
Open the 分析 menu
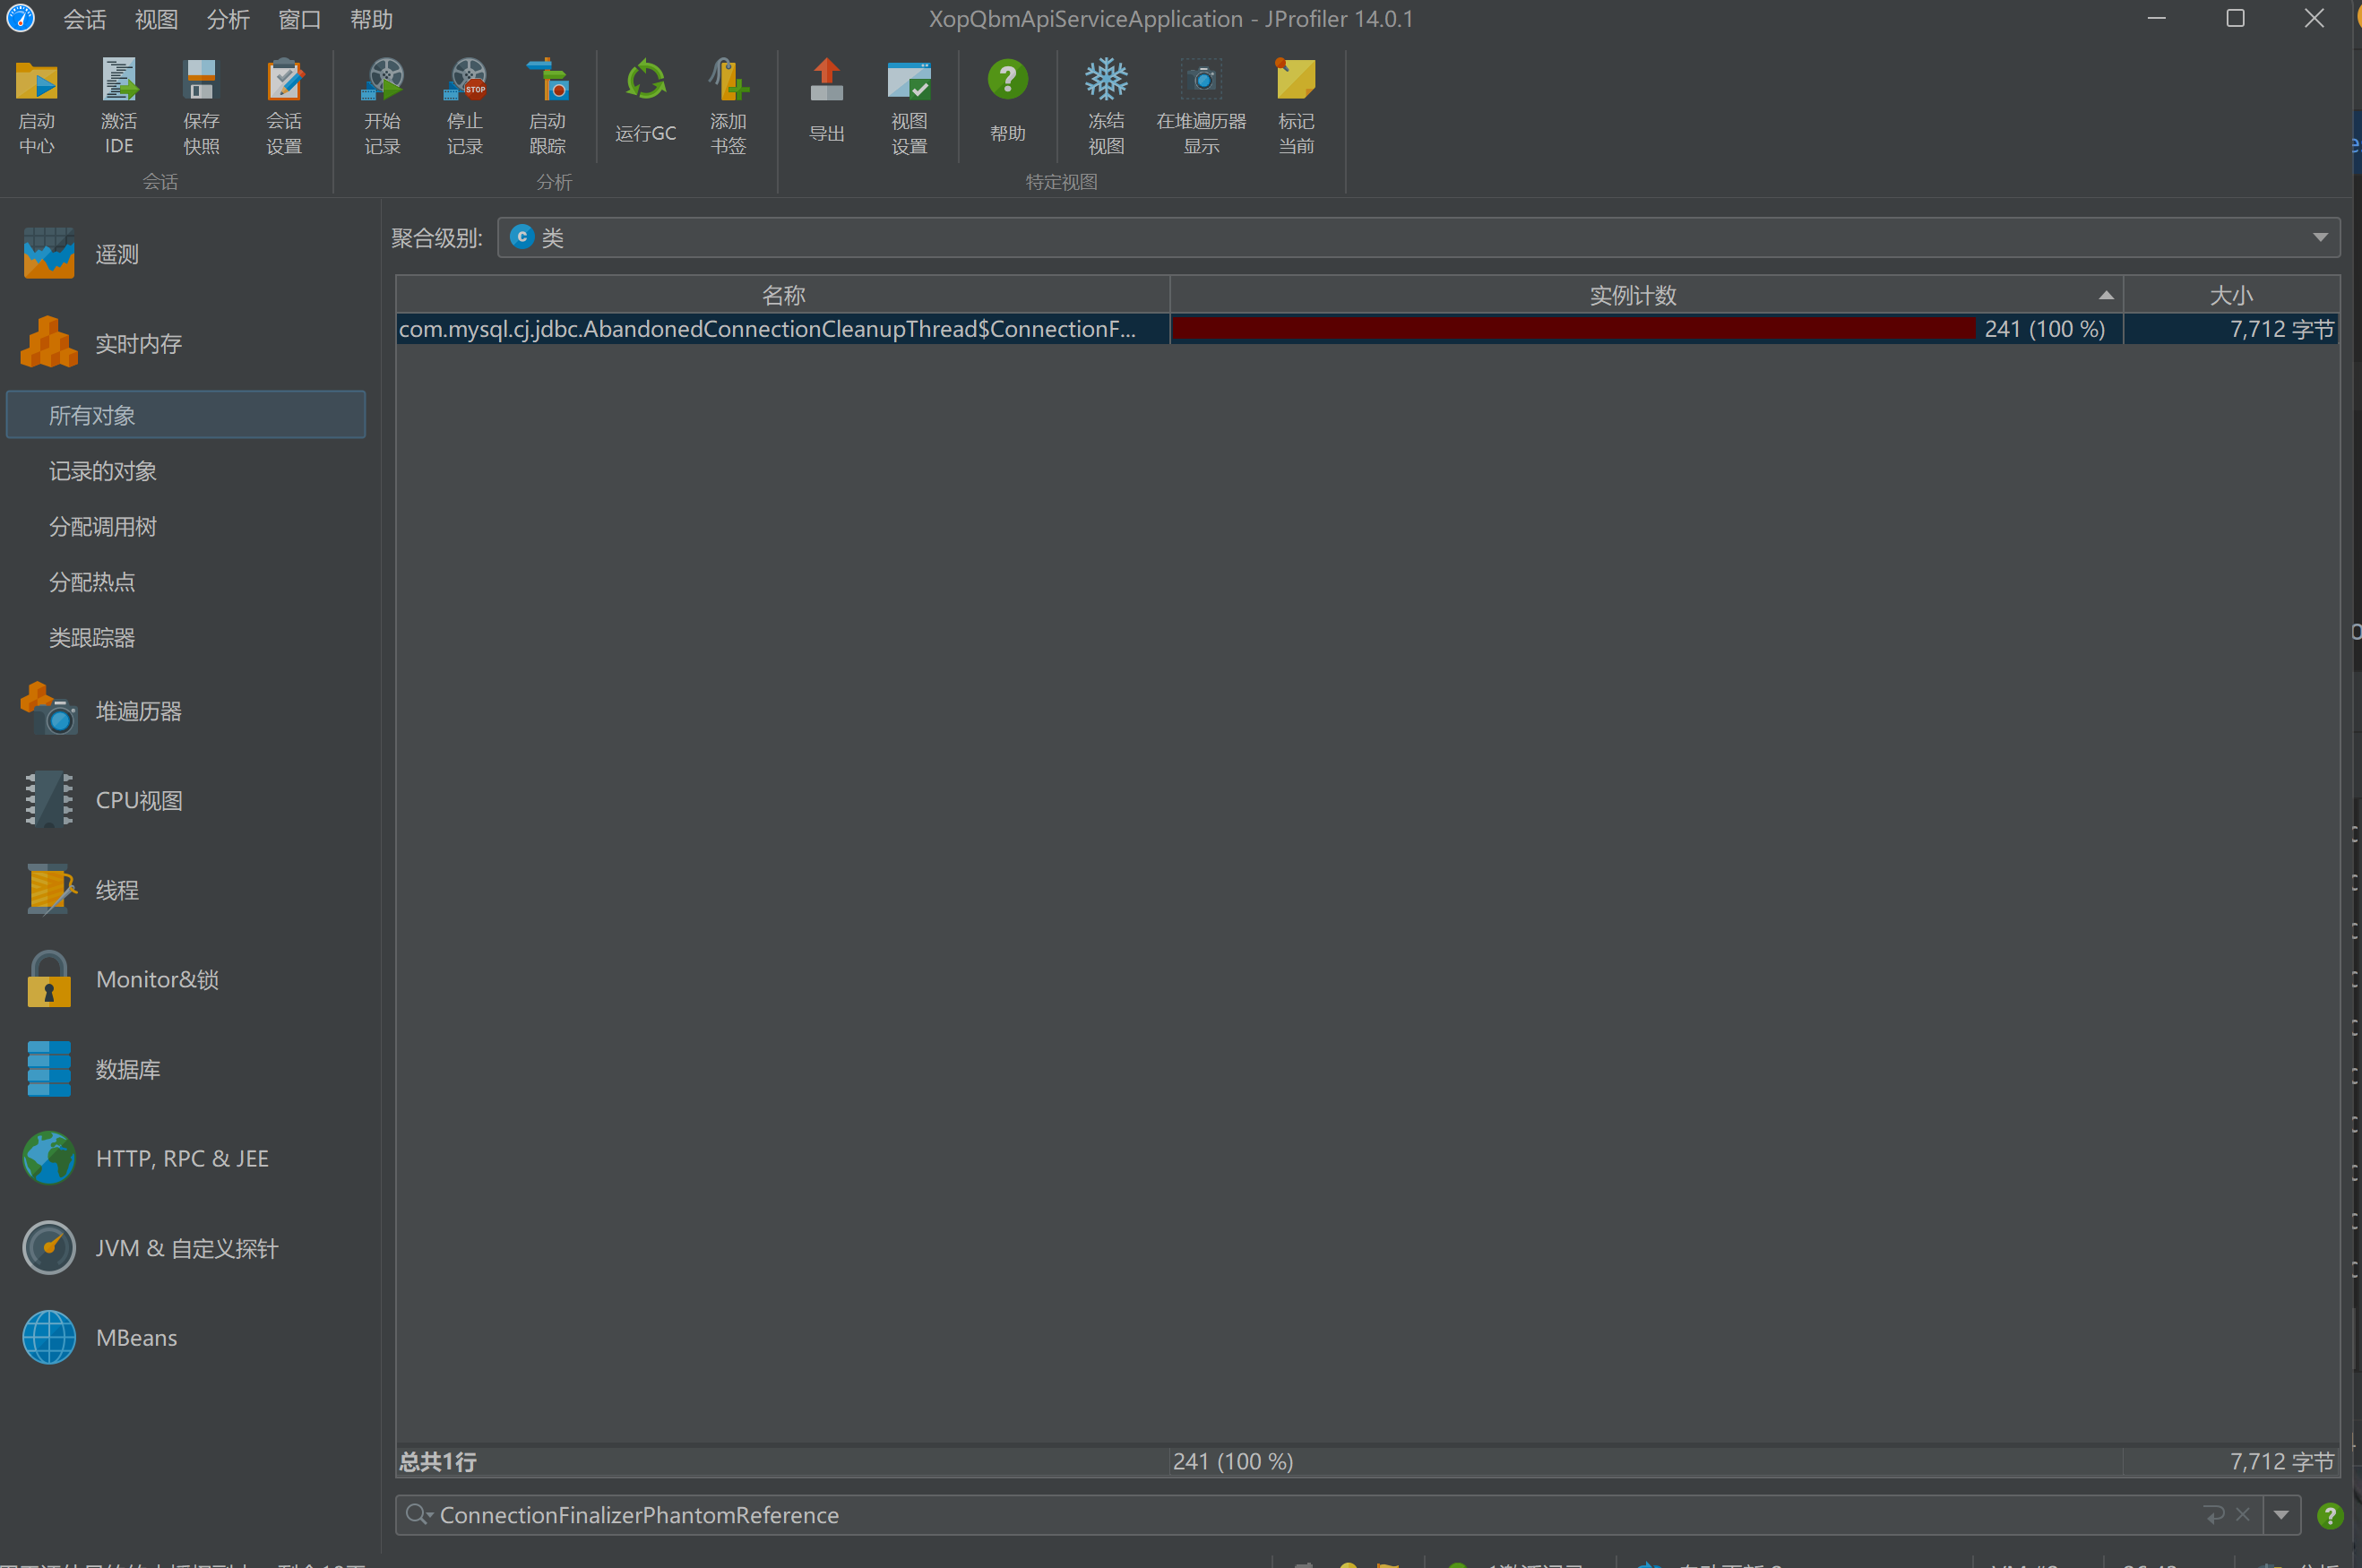click(228, 19)
